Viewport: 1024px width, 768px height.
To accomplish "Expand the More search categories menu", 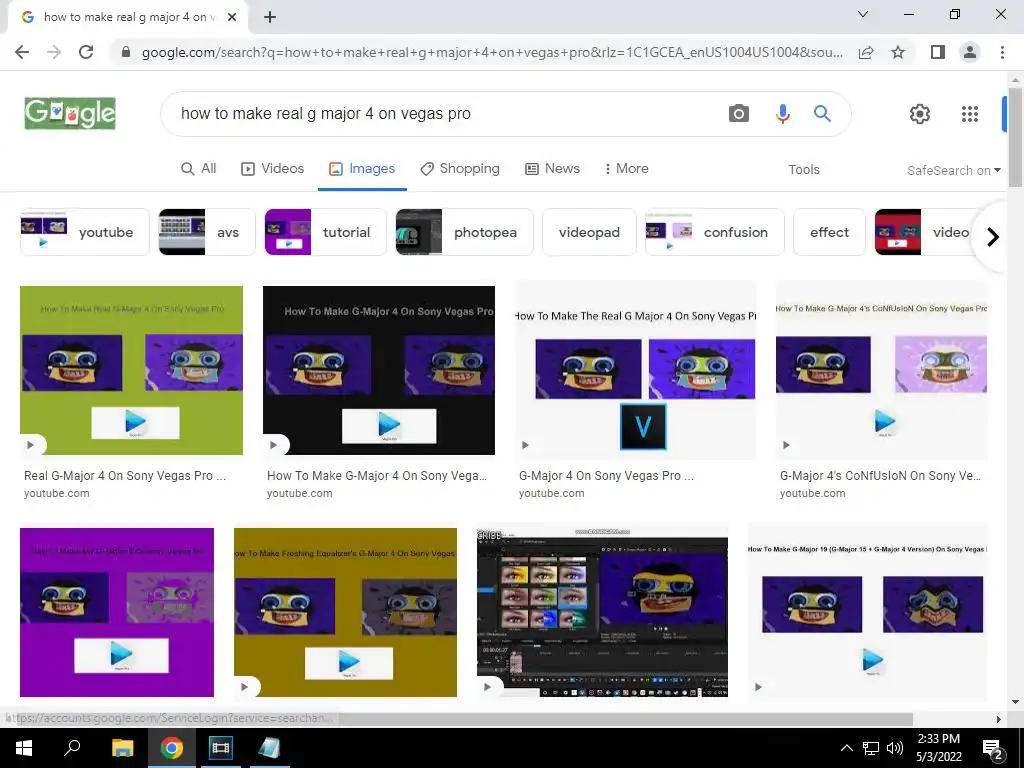I will point(626,168).
